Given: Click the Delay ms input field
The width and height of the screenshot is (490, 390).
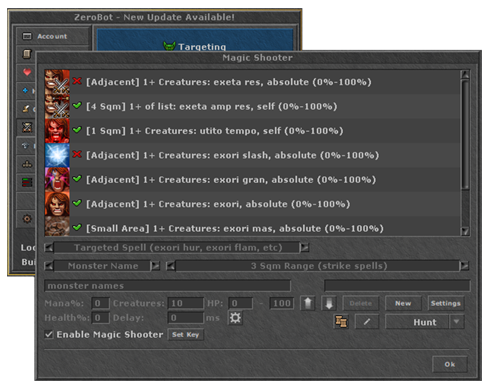Looking at the screenshot, I should point(186,318).
